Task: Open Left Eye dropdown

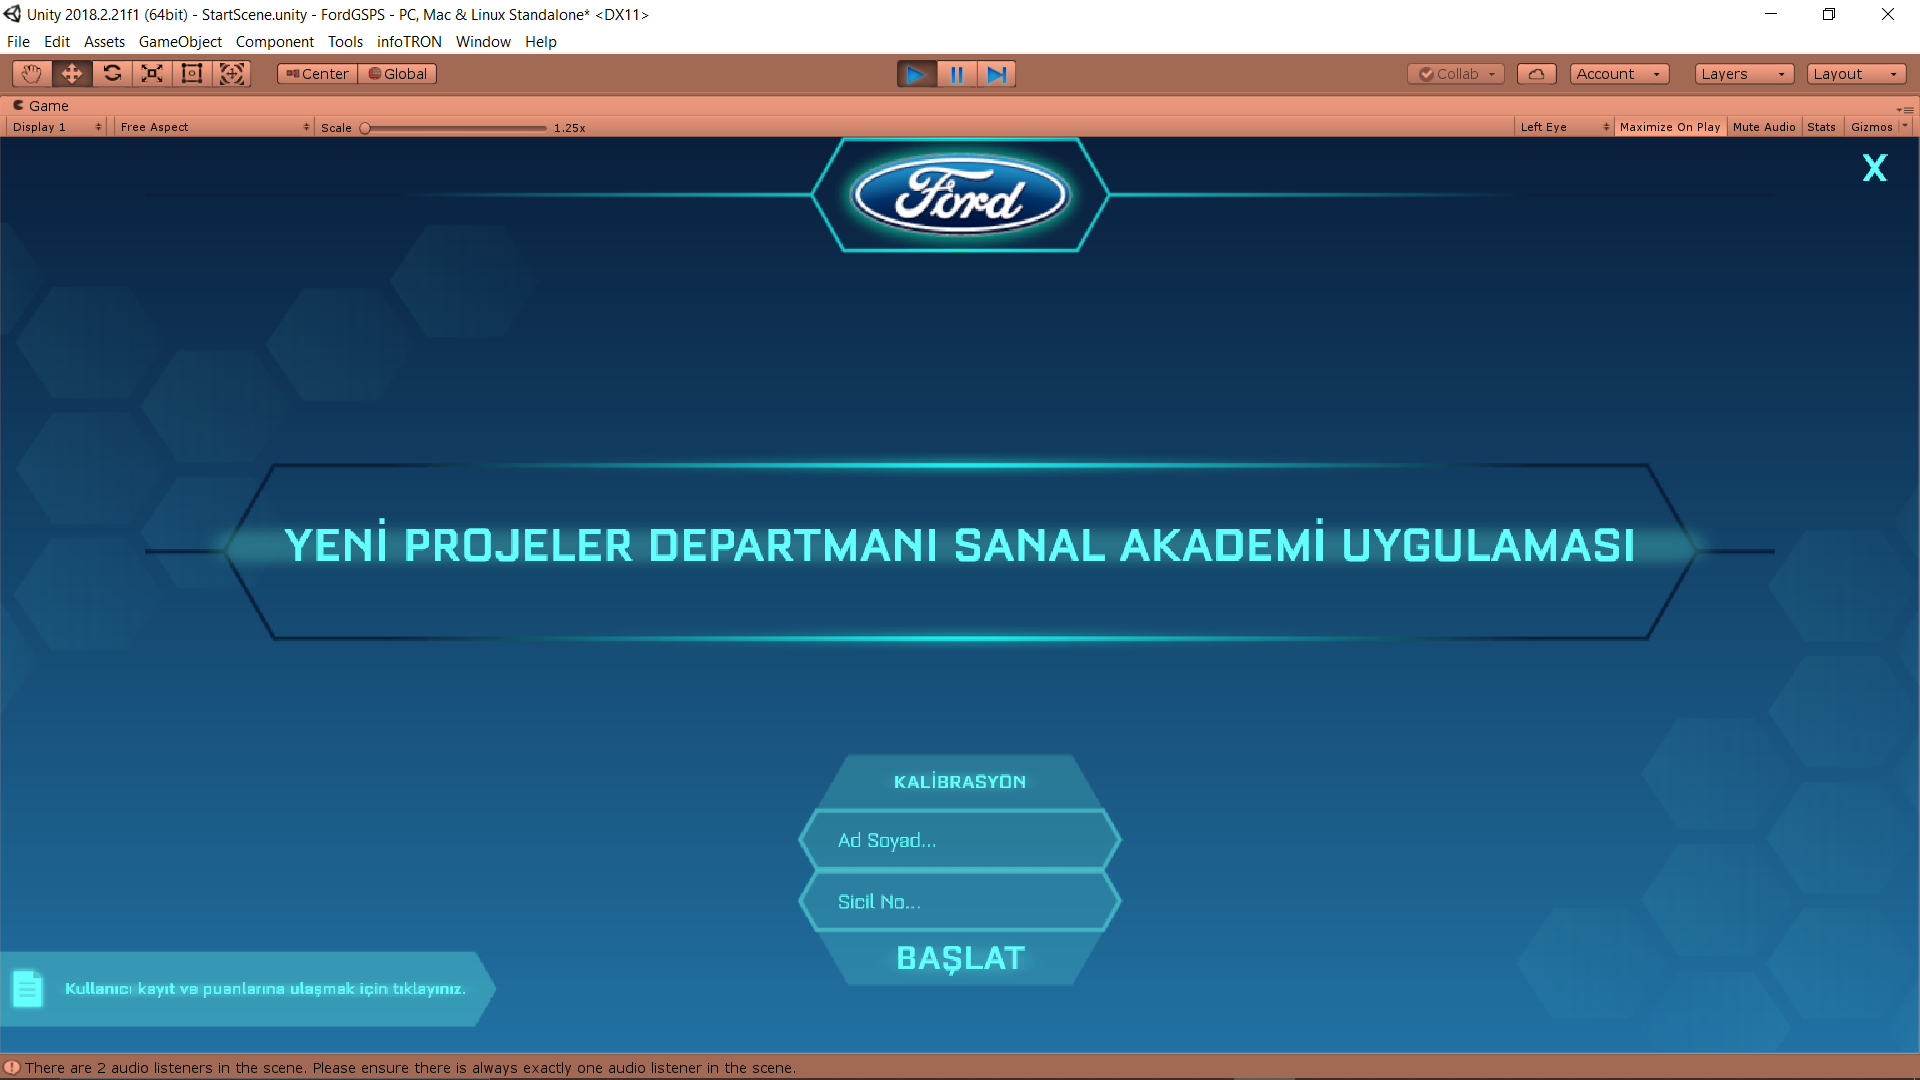Action: pyautogui.click(x=1564, y=127)
